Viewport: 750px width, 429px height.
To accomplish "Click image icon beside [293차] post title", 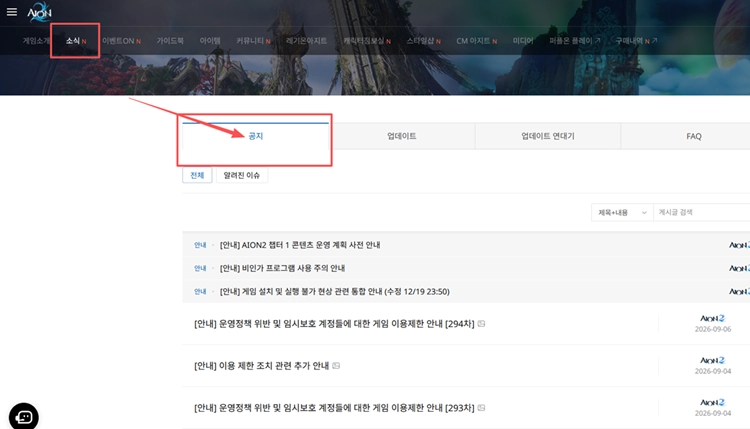I will click(481, 408).
